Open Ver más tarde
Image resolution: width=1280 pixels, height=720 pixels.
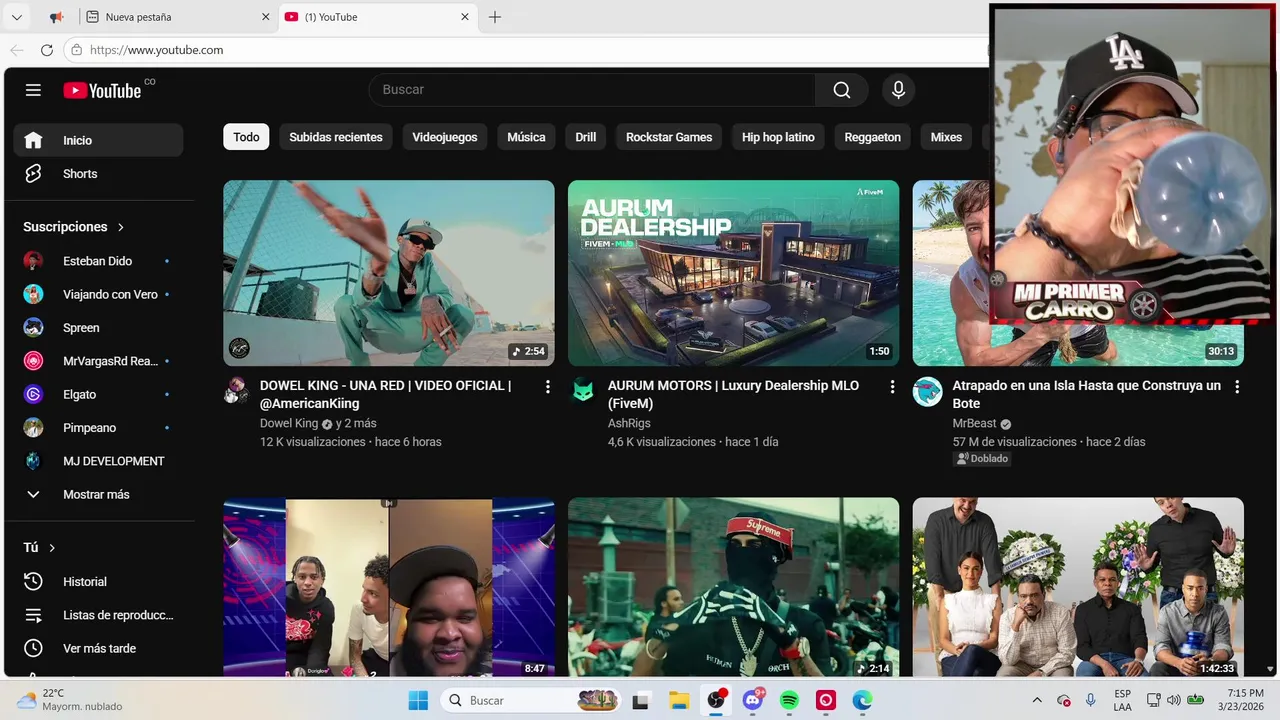click(98, 648)
